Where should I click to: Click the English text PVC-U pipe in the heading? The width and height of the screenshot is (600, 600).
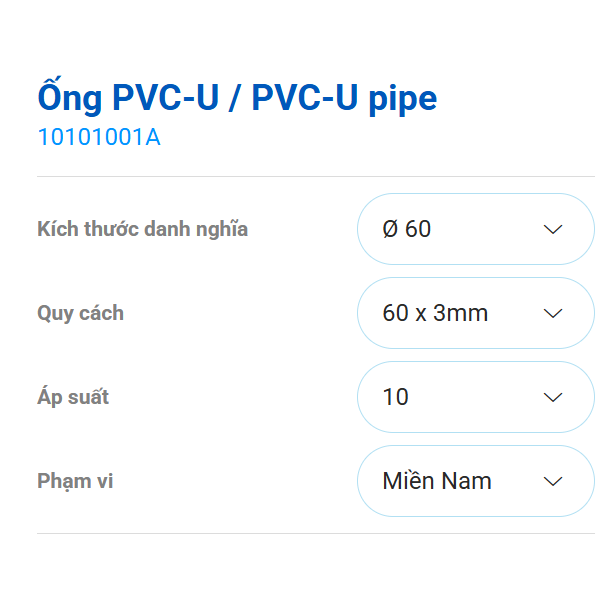(x=344, y=98)
